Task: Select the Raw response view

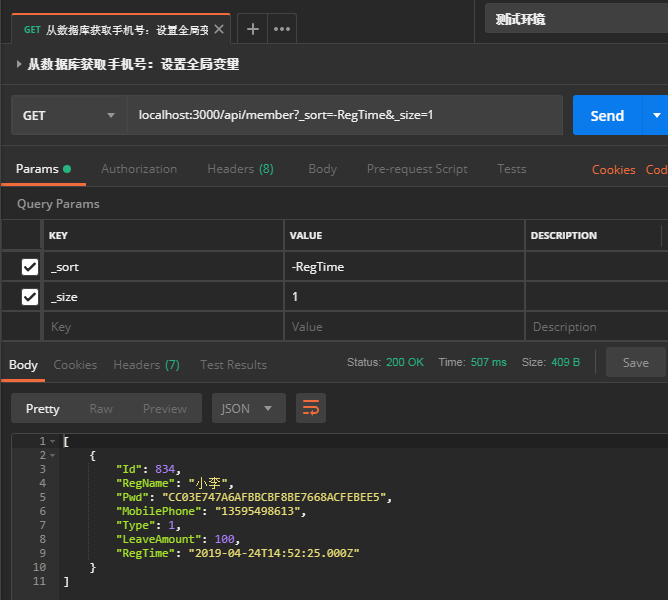Action: click(x=101, y=408)
